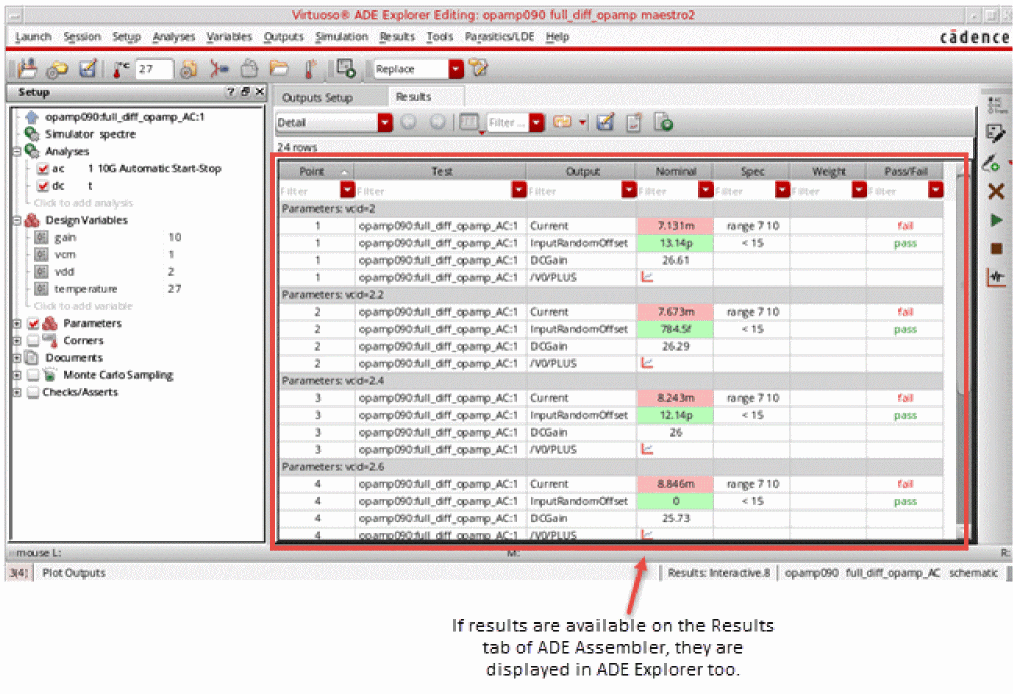1013x694 pixels.
Task: Open the Nominal column filter dropdown arrow
Action: (x=705, y=190)
